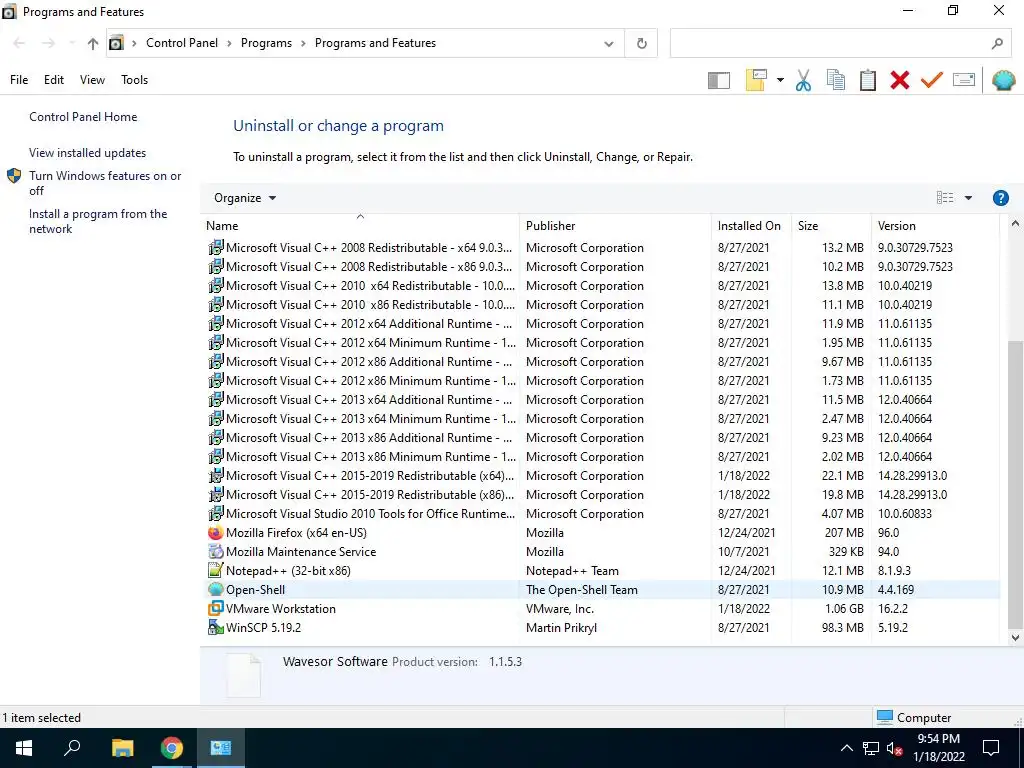The image size is (1024, 768).
Task: Select the WinSCP 5.19.2 icon
Action: (x=216, y=628)
